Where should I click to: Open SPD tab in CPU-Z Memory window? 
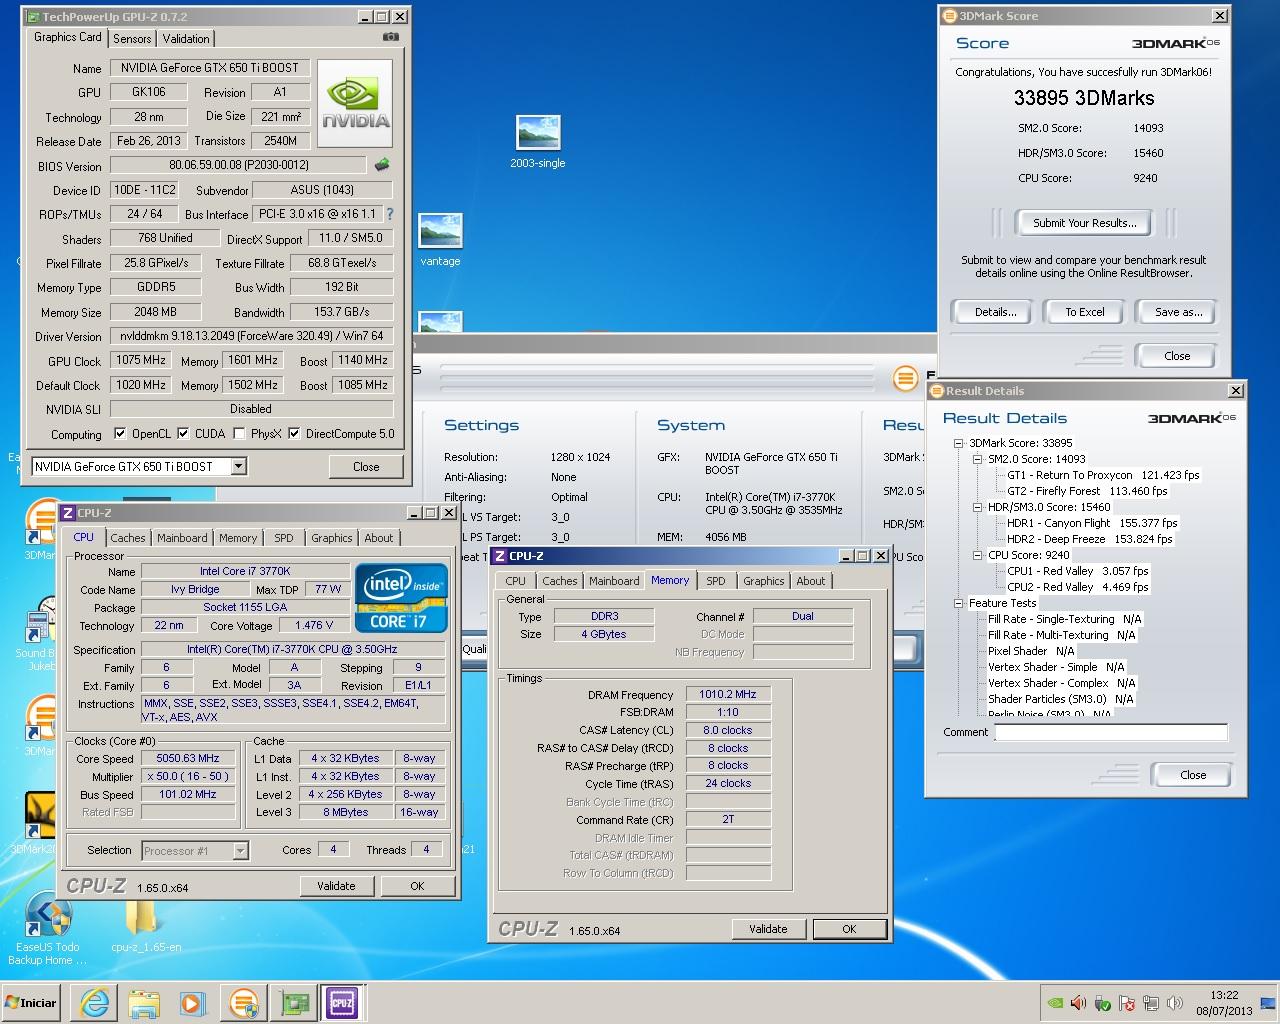pyautogui.click(x=716, y=581)
